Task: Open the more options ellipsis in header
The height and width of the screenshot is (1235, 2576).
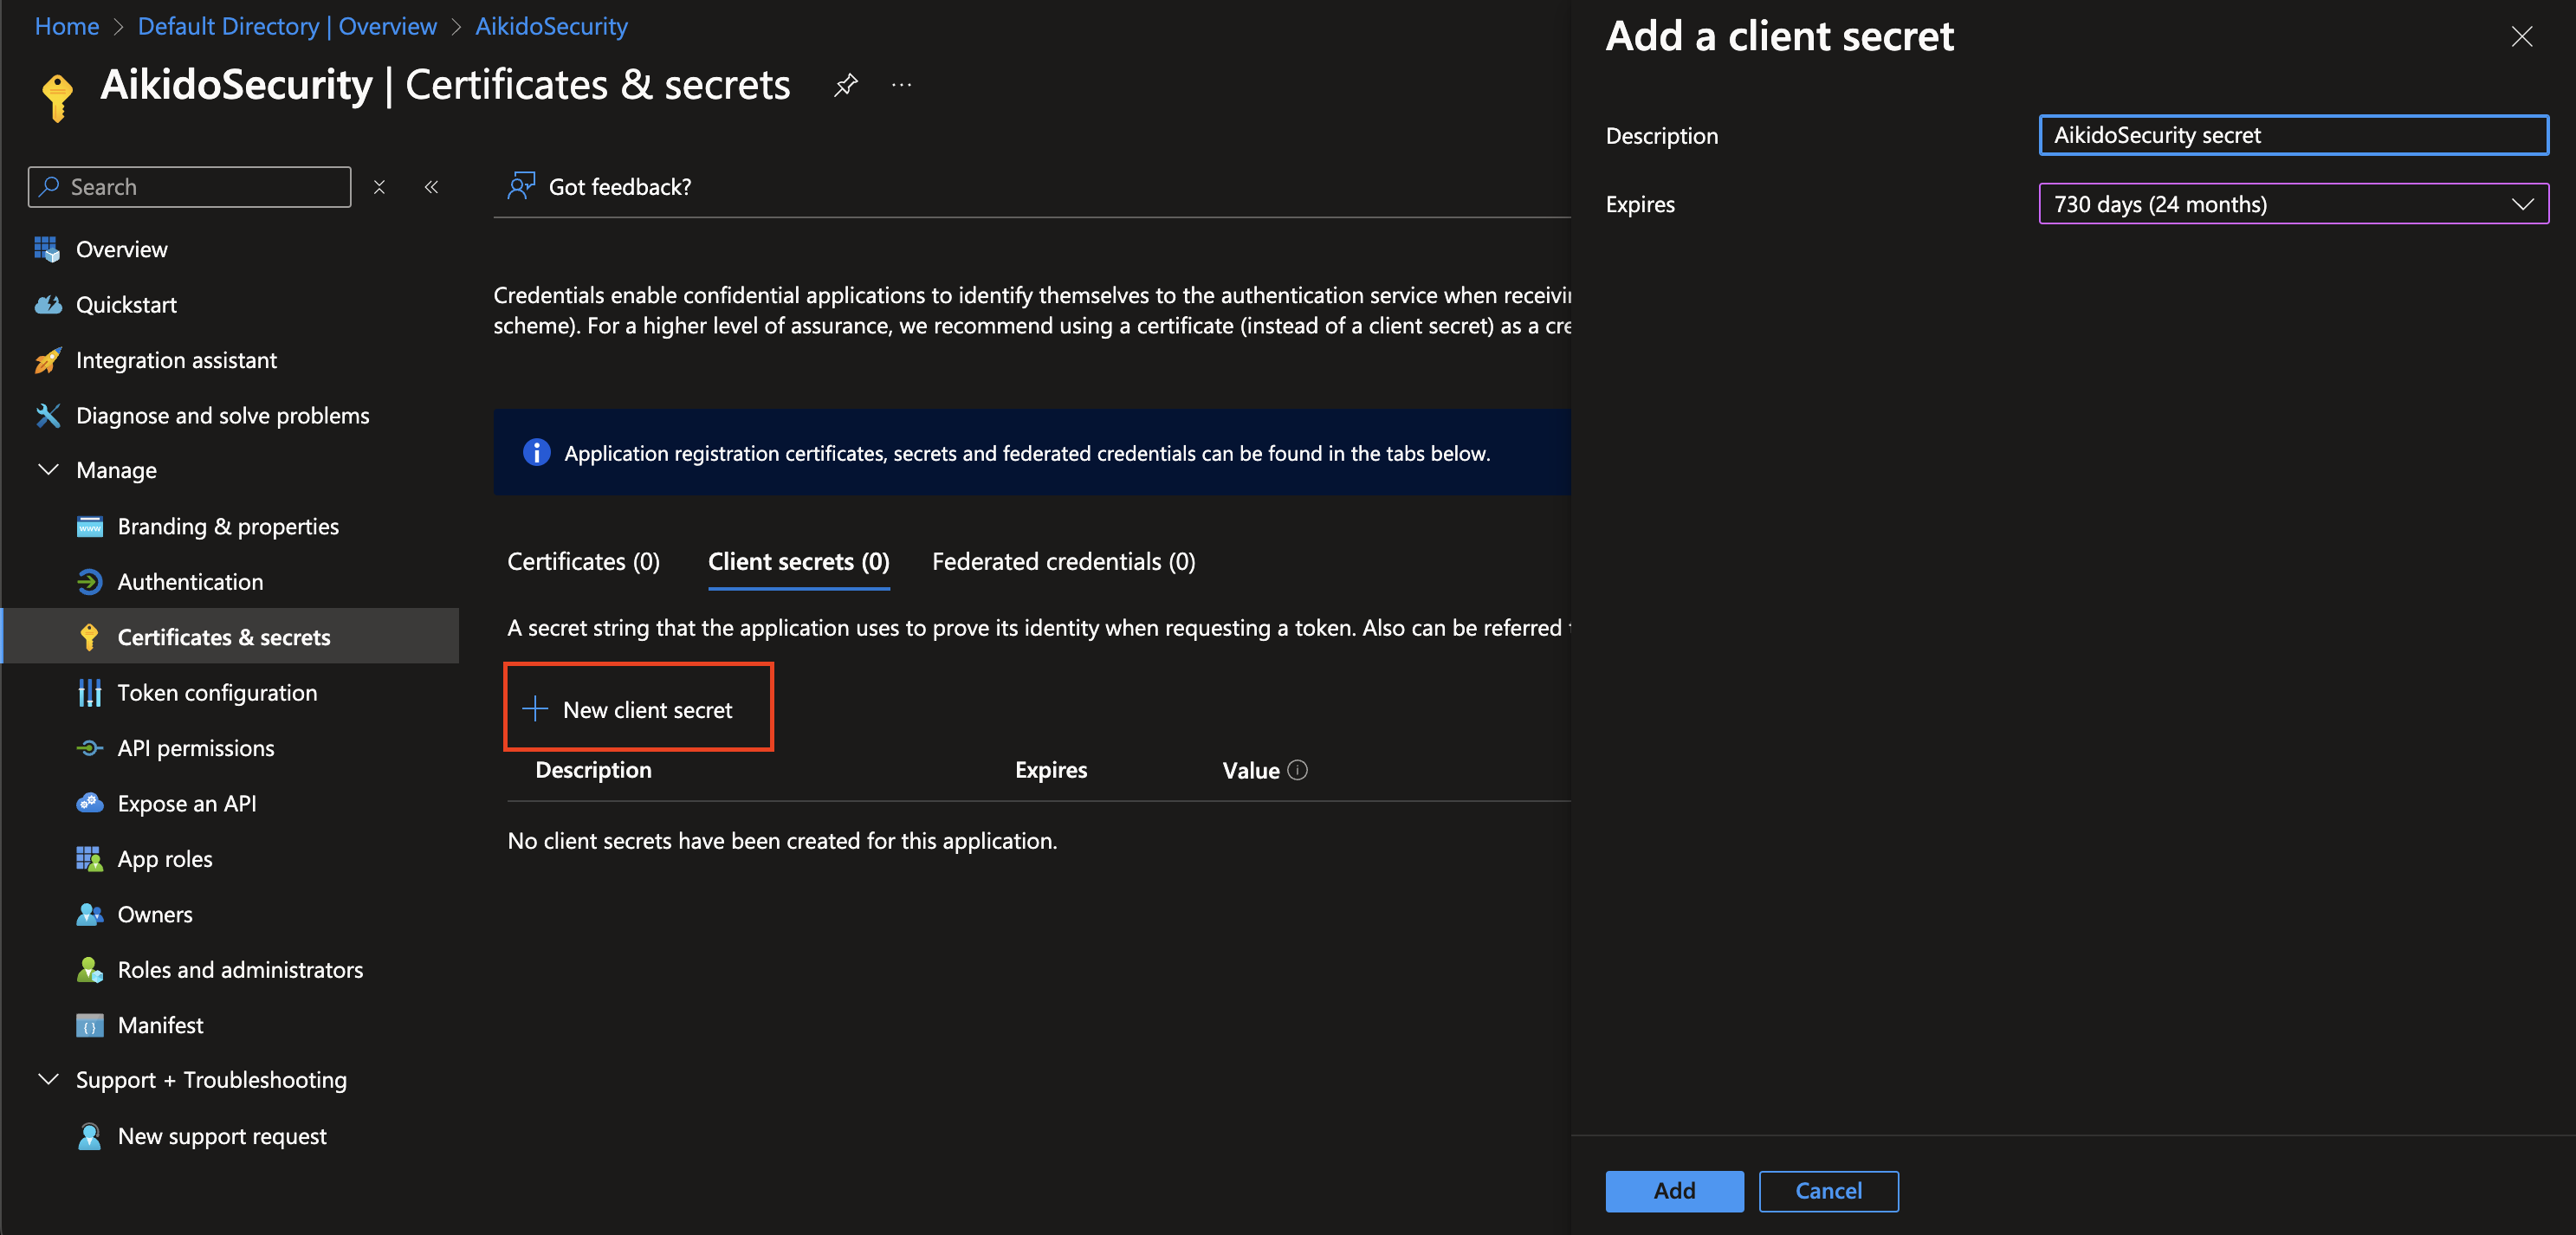Action: click(x=901, y=85)
